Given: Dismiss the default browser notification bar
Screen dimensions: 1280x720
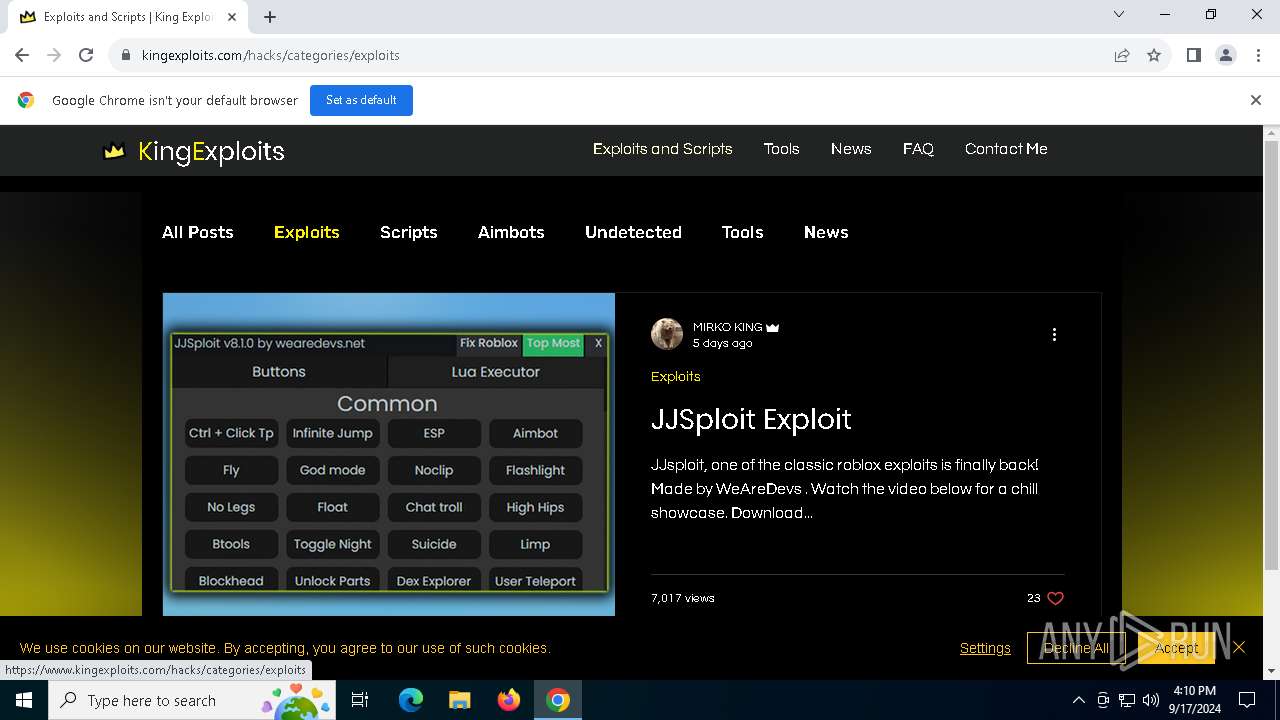Looking at the screenshot, I should click(1256, 100).
